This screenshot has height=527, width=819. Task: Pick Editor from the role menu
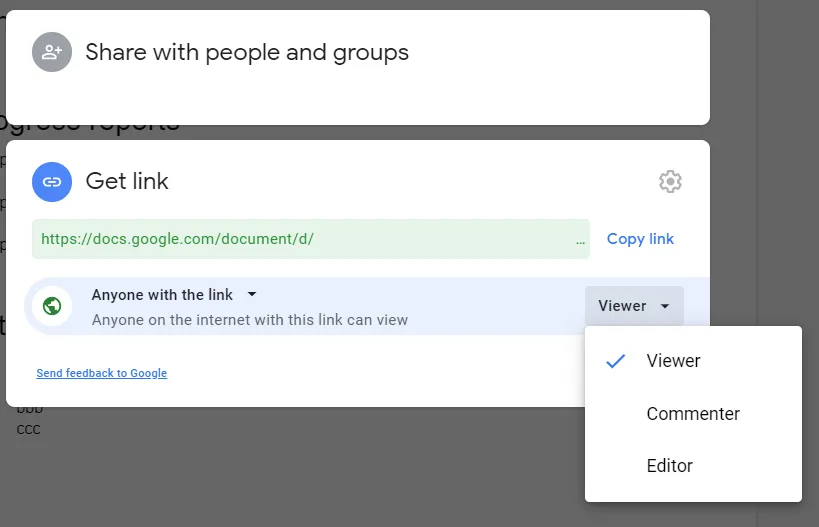coord(669,466)
